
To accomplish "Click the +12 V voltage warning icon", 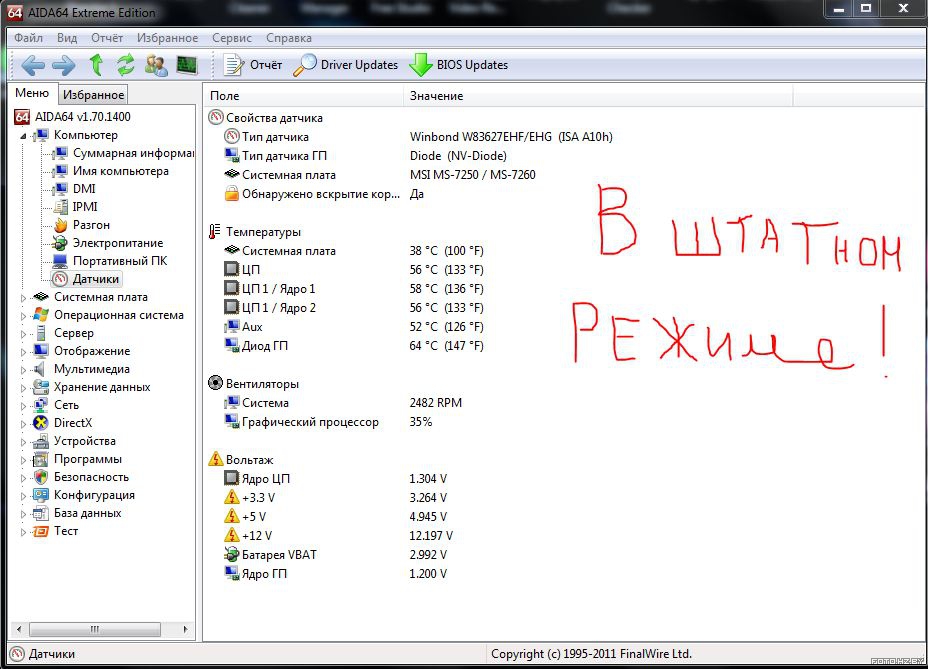I will coord(231,535).
